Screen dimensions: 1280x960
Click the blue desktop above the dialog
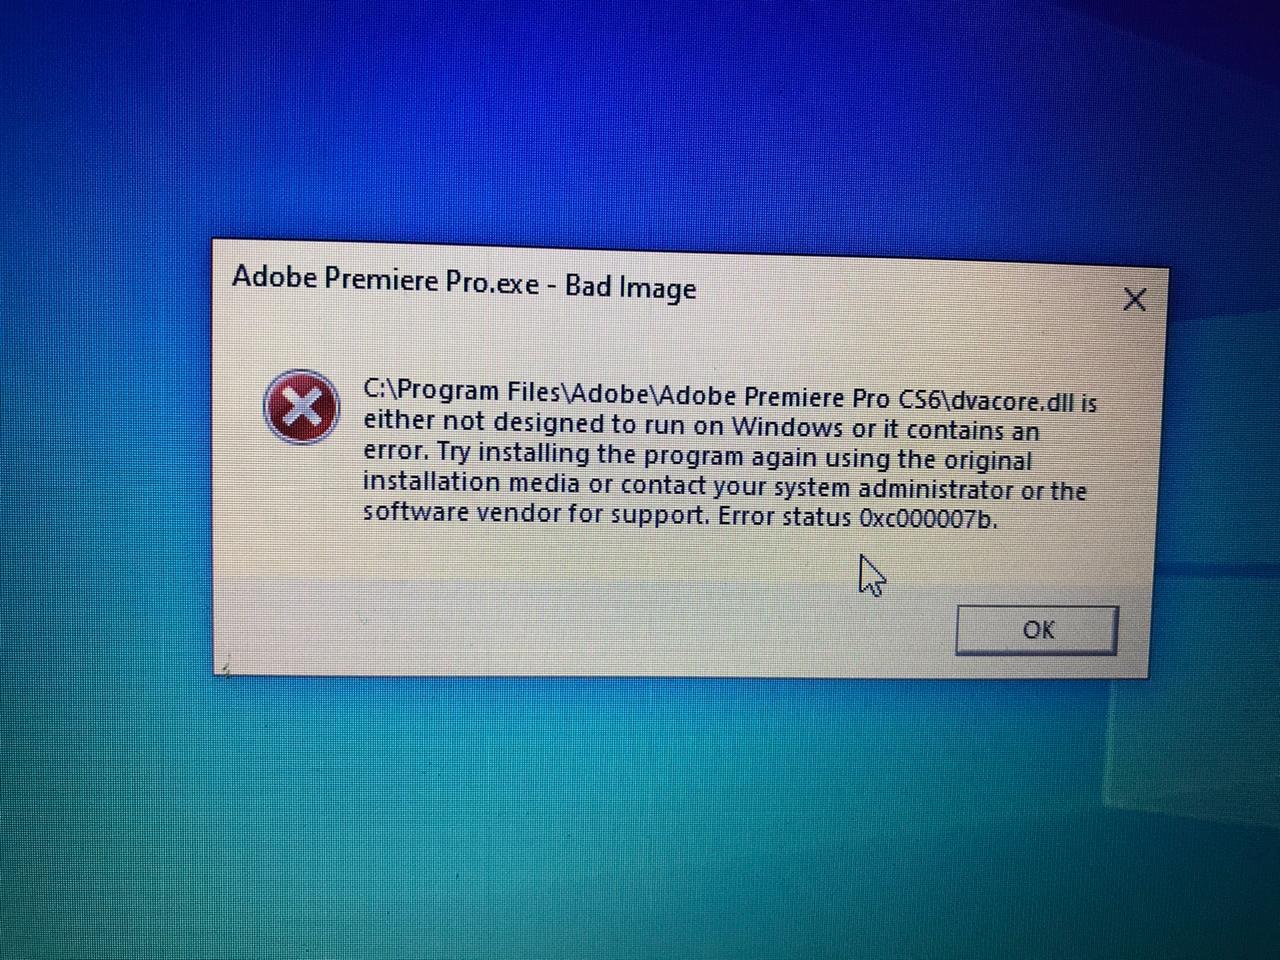point(640,120)
